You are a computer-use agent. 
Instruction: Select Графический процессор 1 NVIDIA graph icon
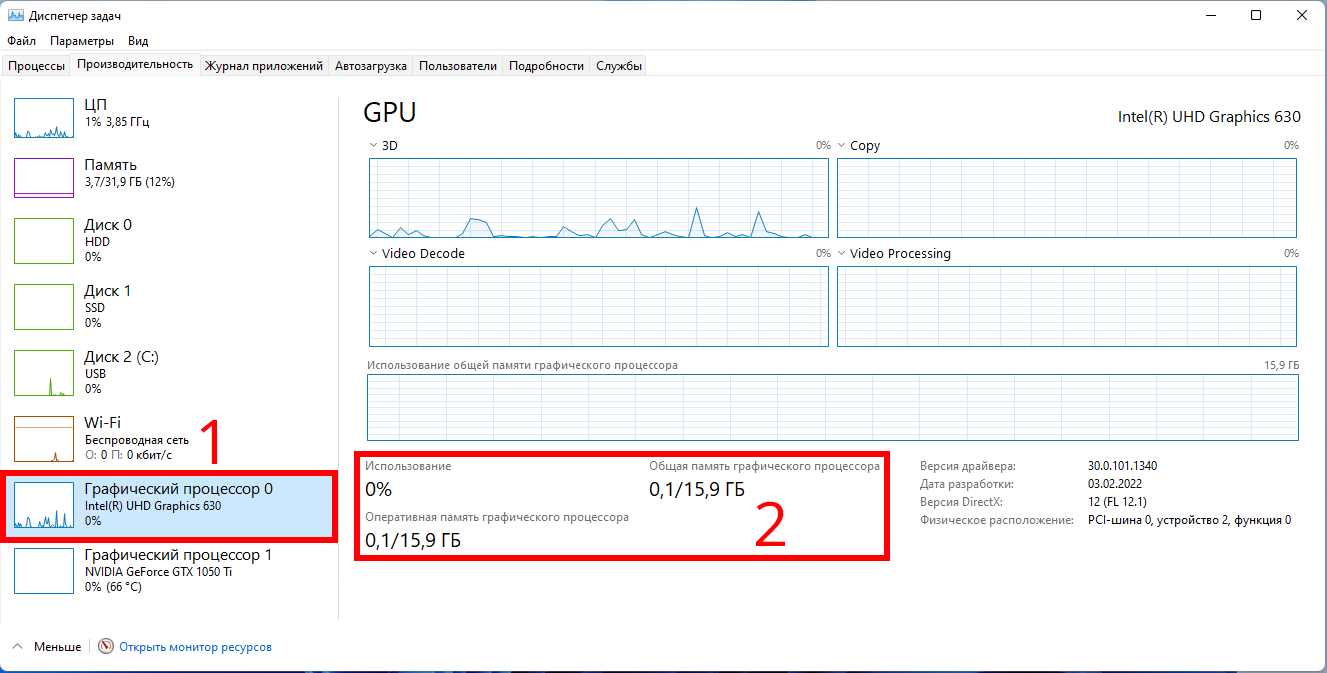[44, 571]
